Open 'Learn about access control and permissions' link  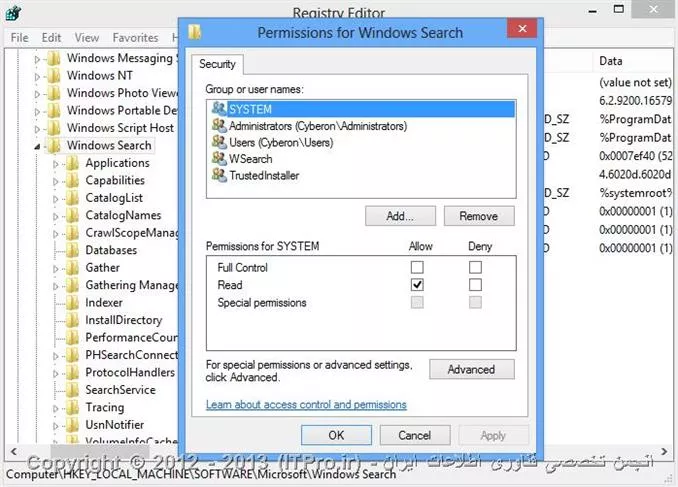coord(306,404)
